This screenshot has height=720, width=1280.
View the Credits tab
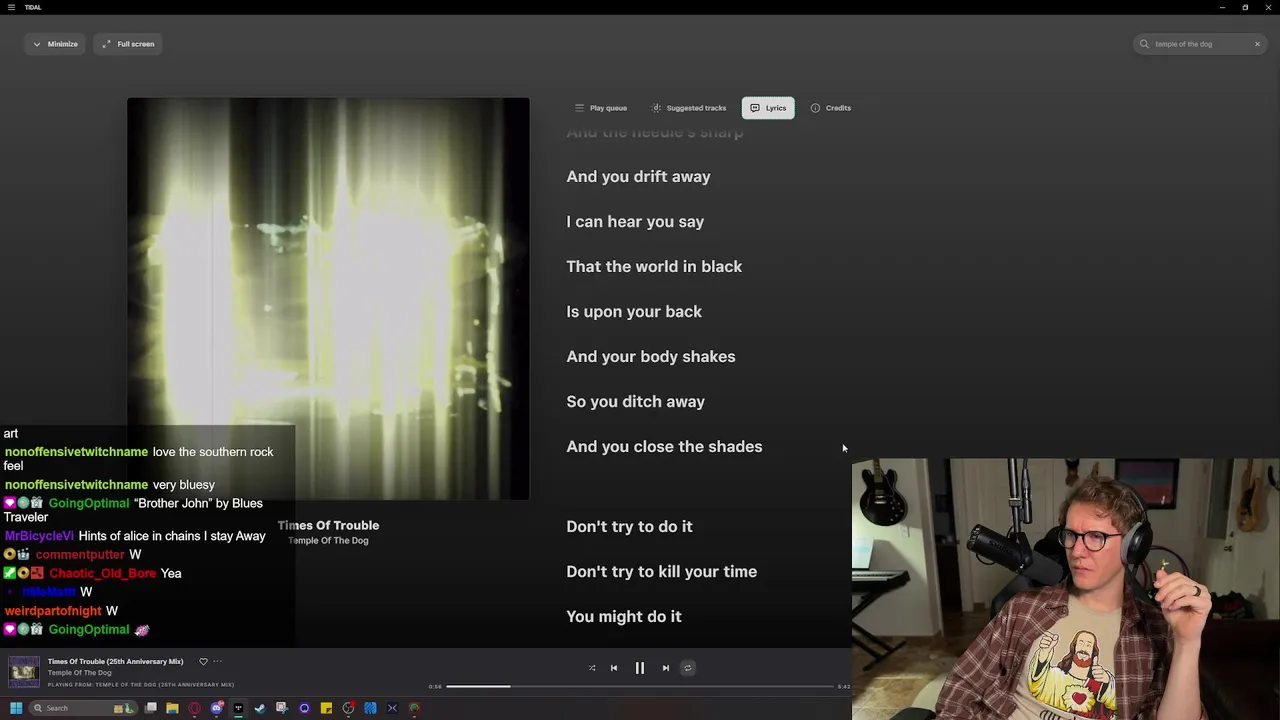[x=831, y=108]
